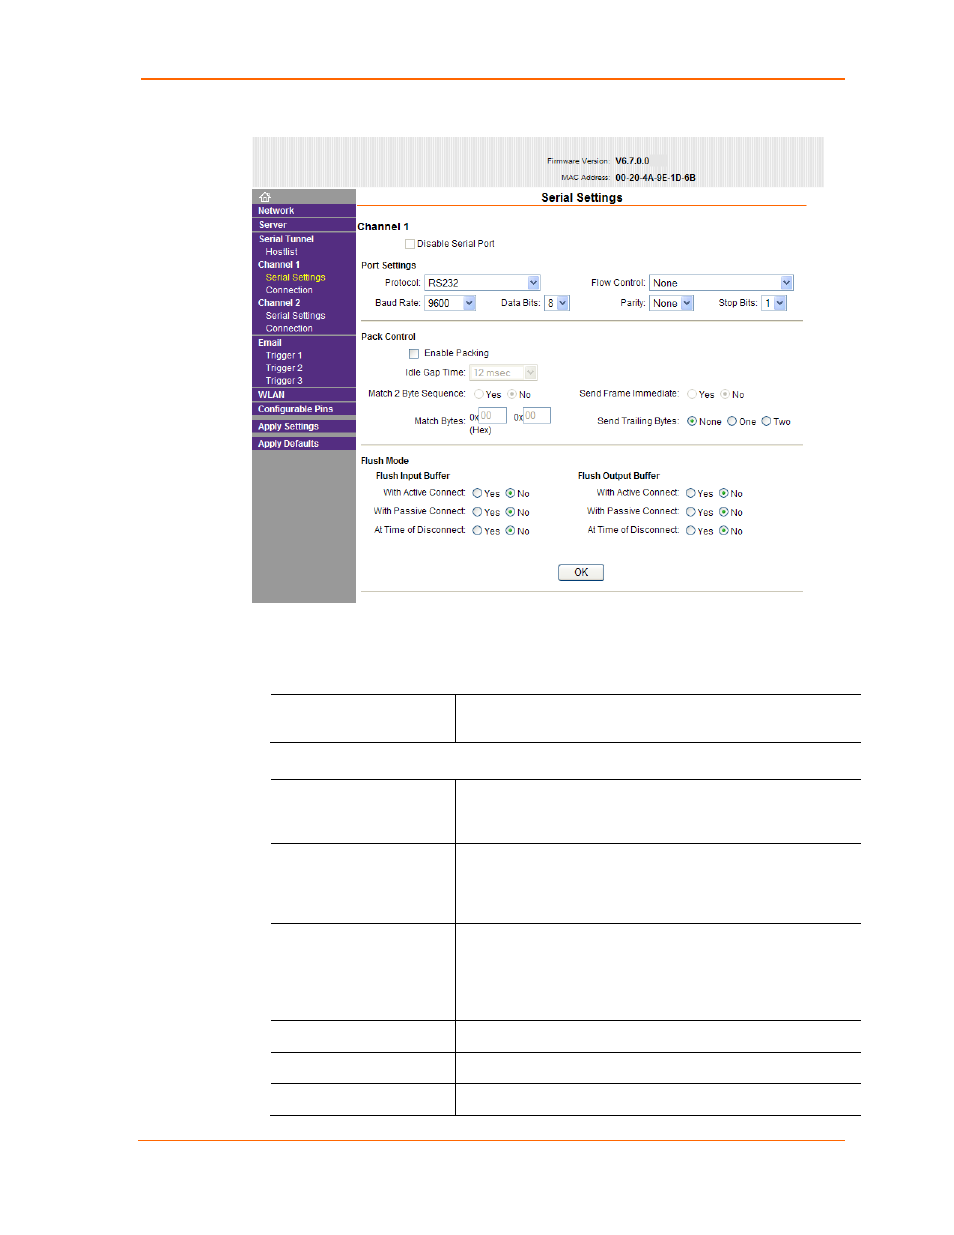Open Channel 2 Serial Settings link
The image size is (954, 1235).
tap(295, 316)
